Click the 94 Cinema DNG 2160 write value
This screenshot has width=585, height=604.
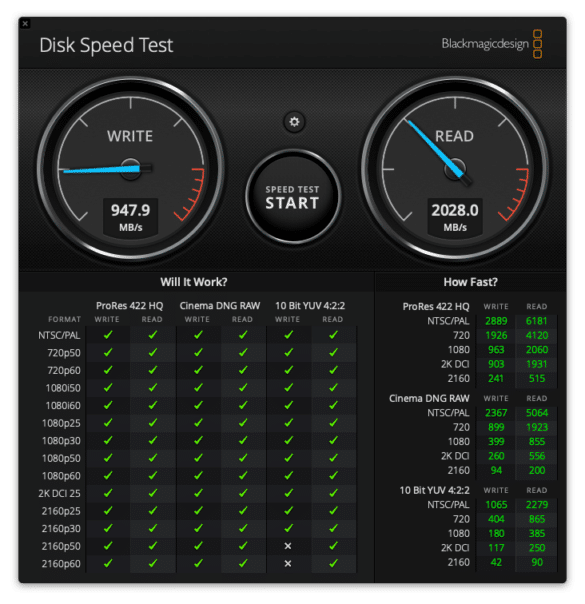(496, 470)
